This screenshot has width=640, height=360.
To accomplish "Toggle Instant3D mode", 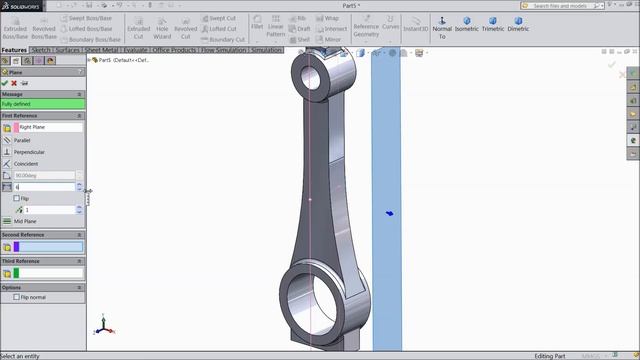I will pos(416,24).
